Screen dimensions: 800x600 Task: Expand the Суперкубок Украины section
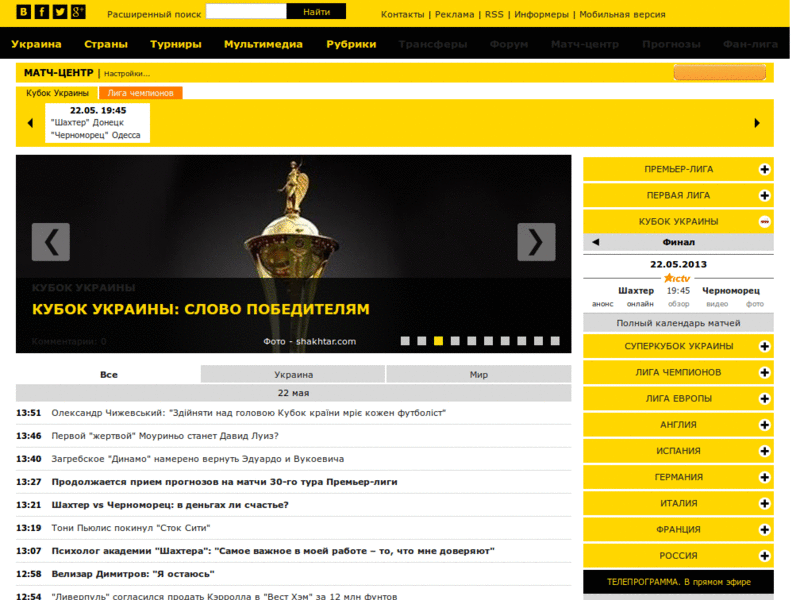pyautogui.click(x=764, y=346)
